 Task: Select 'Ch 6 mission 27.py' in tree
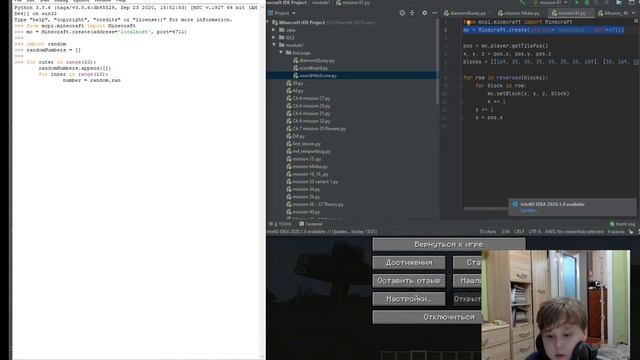pos(308,98)
